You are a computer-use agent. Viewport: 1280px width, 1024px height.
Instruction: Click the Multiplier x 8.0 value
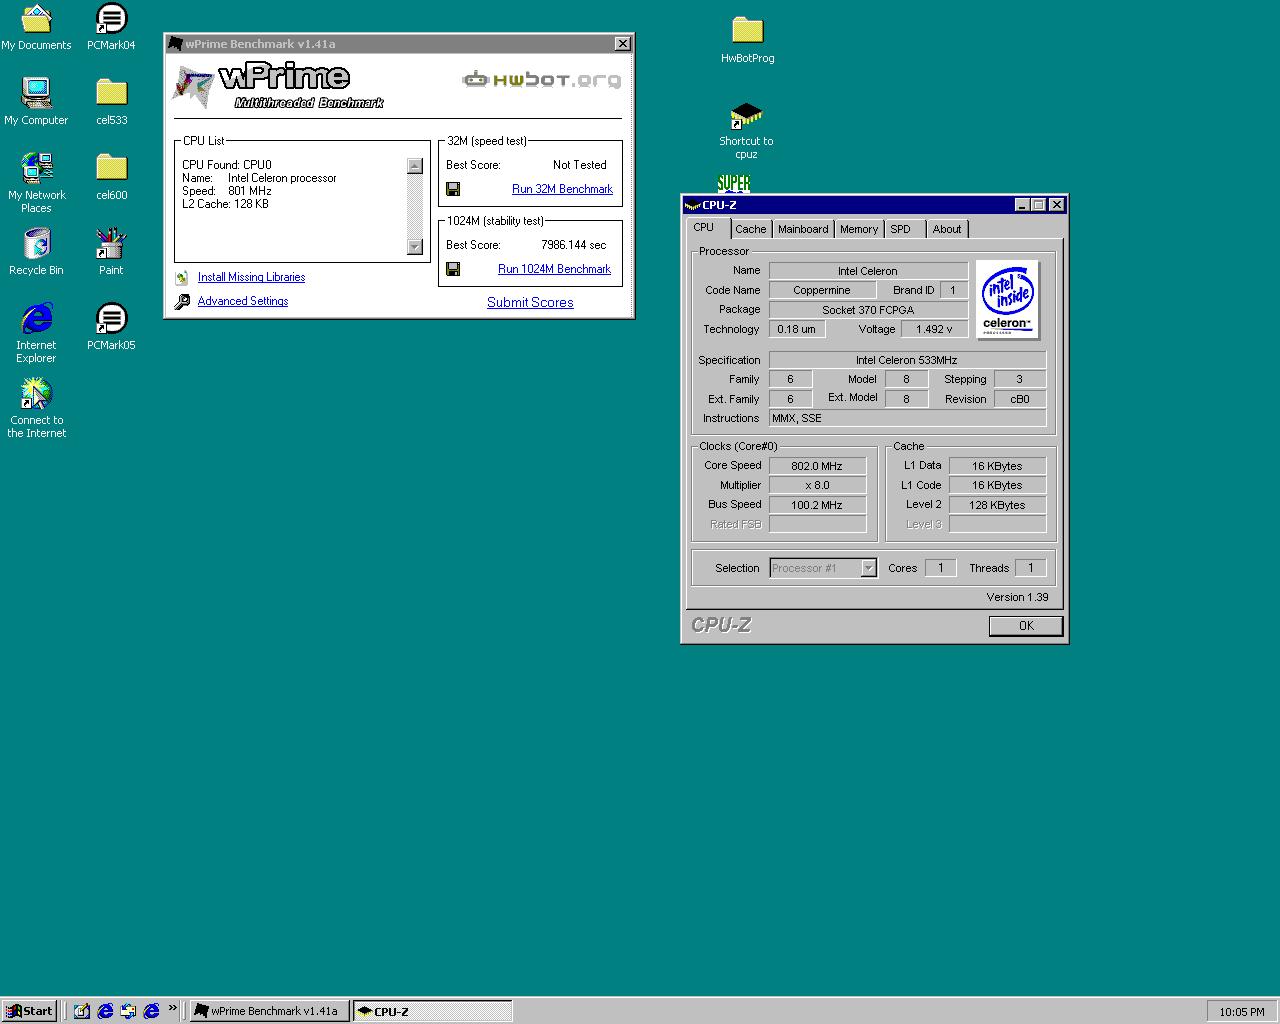point(817,485)
